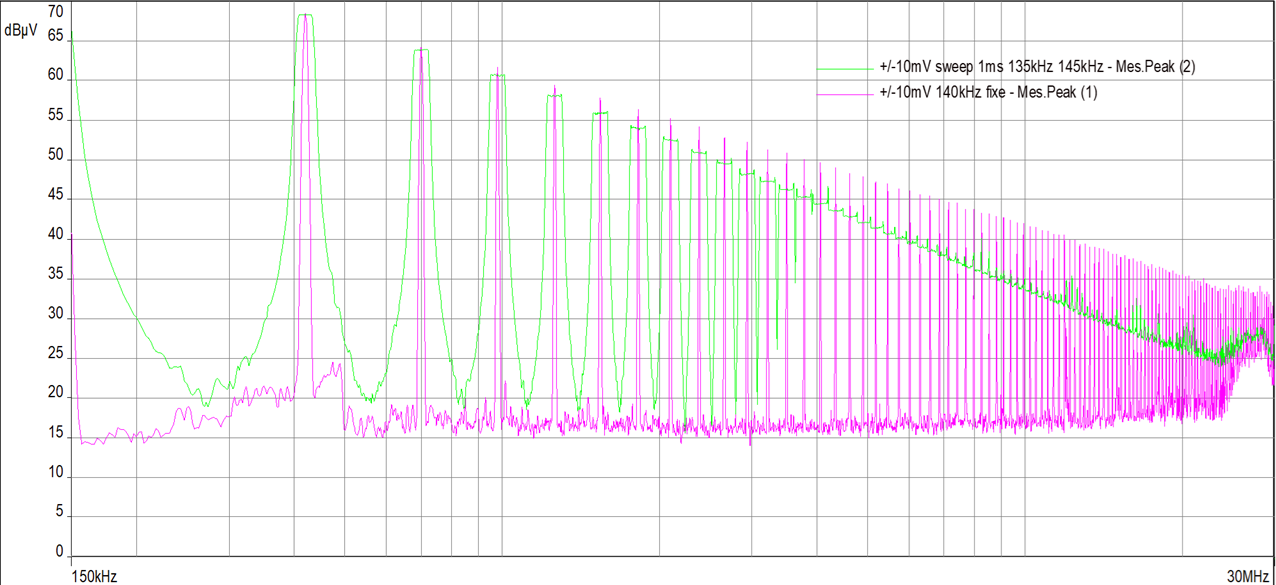Click the 0 value on the y-axis
This screenshot has width=1276, height=585.
(60, 551)
